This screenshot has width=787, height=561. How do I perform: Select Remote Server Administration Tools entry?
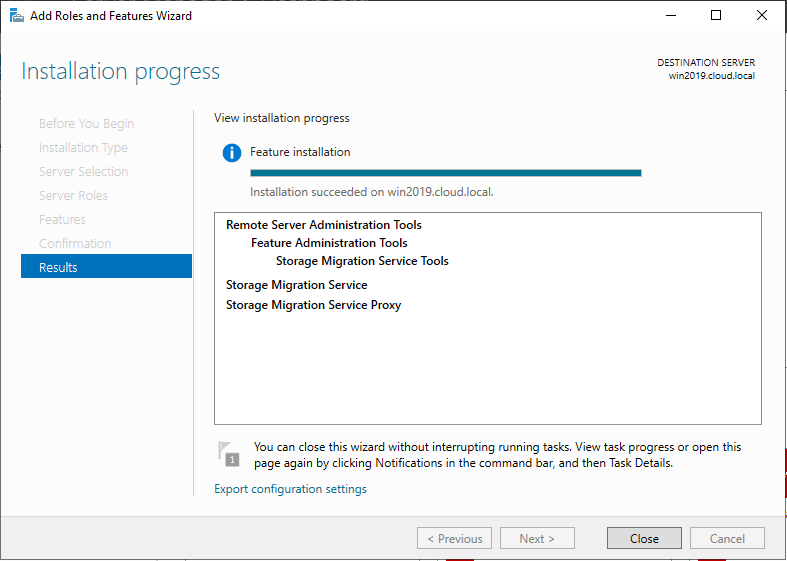324,225
